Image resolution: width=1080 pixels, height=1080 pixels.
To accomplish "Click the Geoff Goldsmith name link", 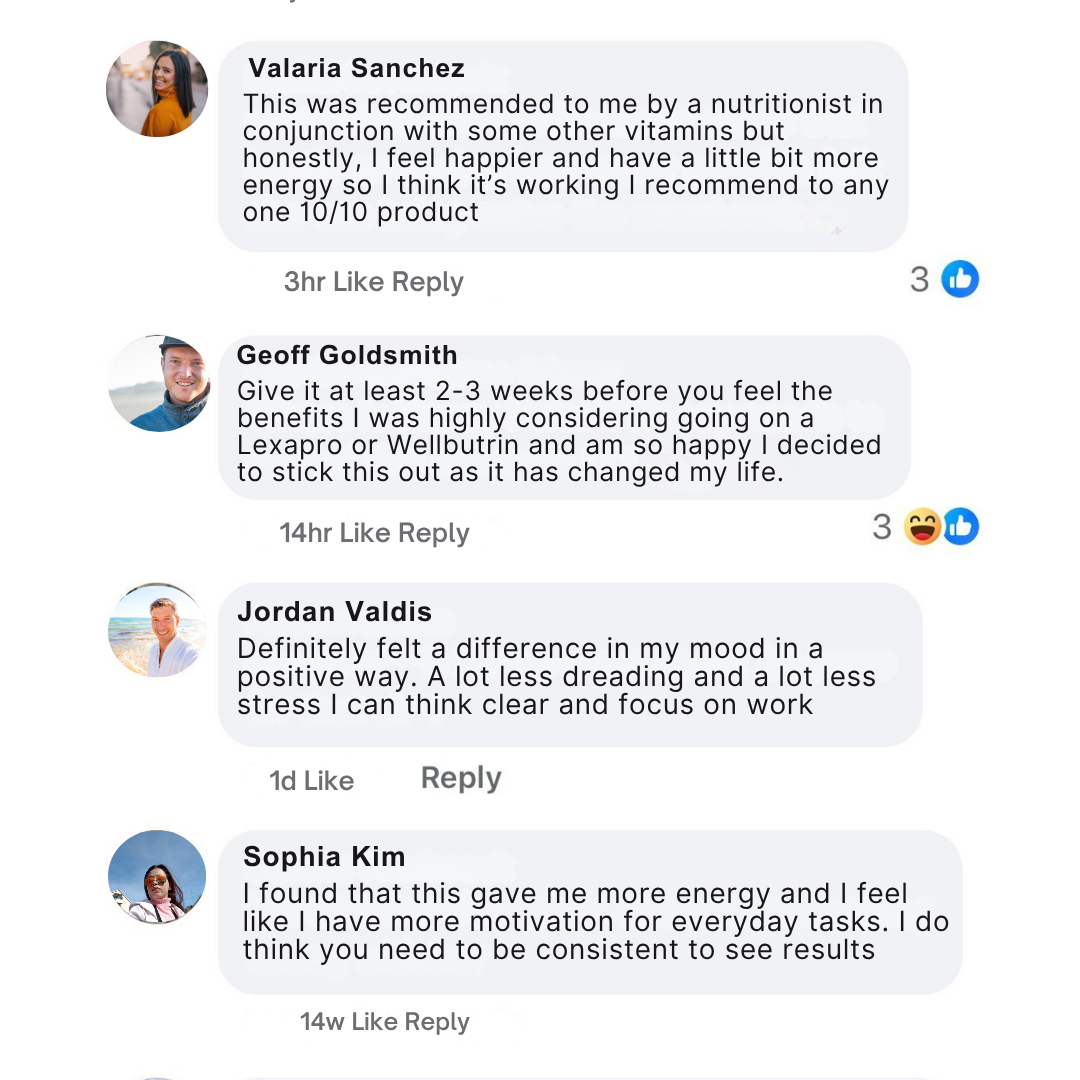I will (x=347, y=355).
